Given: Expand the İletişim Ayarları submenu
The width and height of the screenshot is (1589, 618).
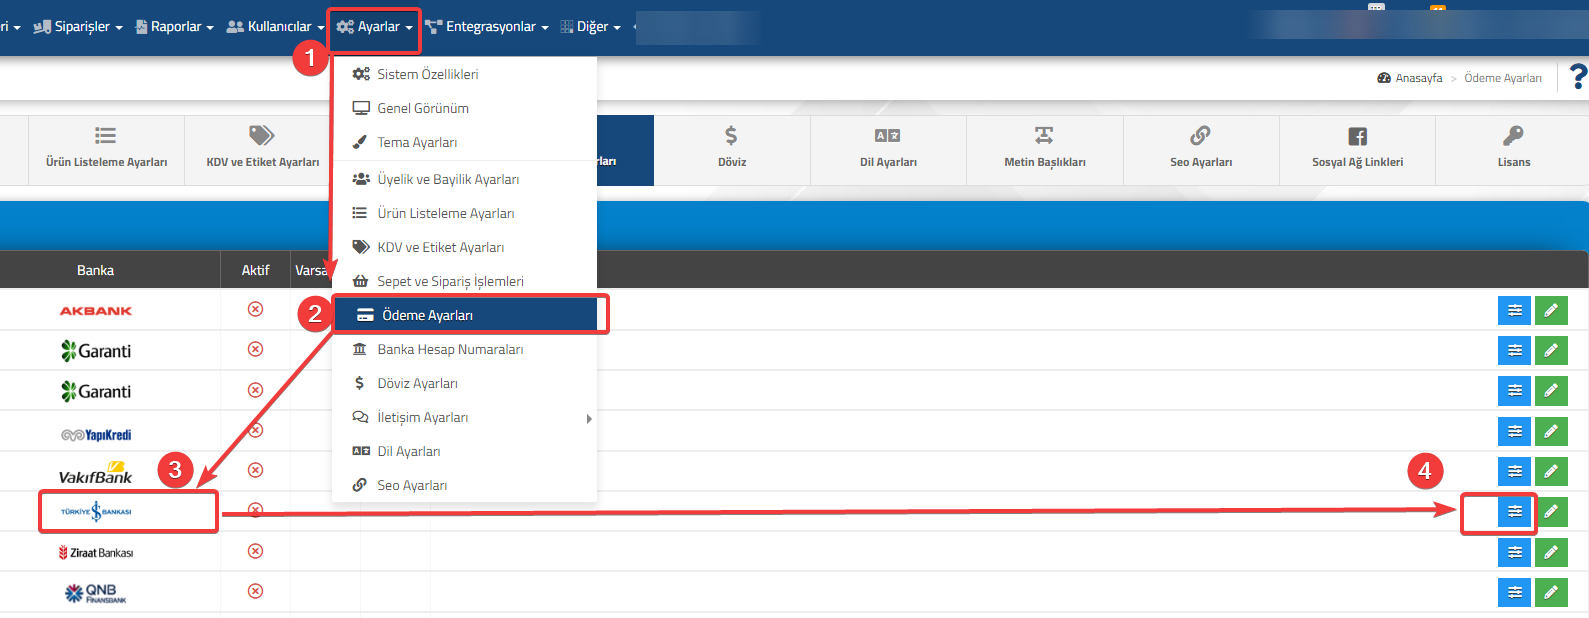Looking at the screenshot, I should [x=465, y=418].
